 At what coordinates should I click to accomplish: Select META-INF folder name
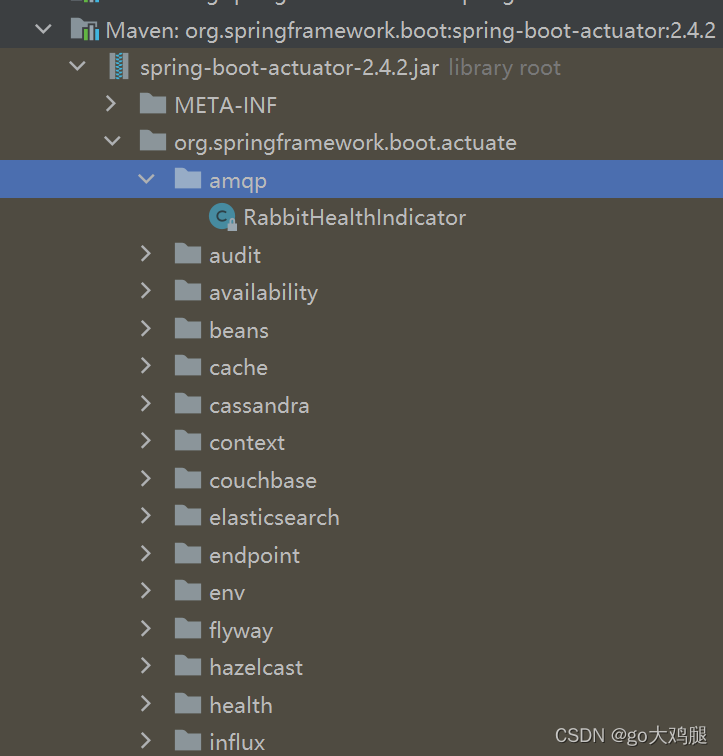[x=226, y=106]
